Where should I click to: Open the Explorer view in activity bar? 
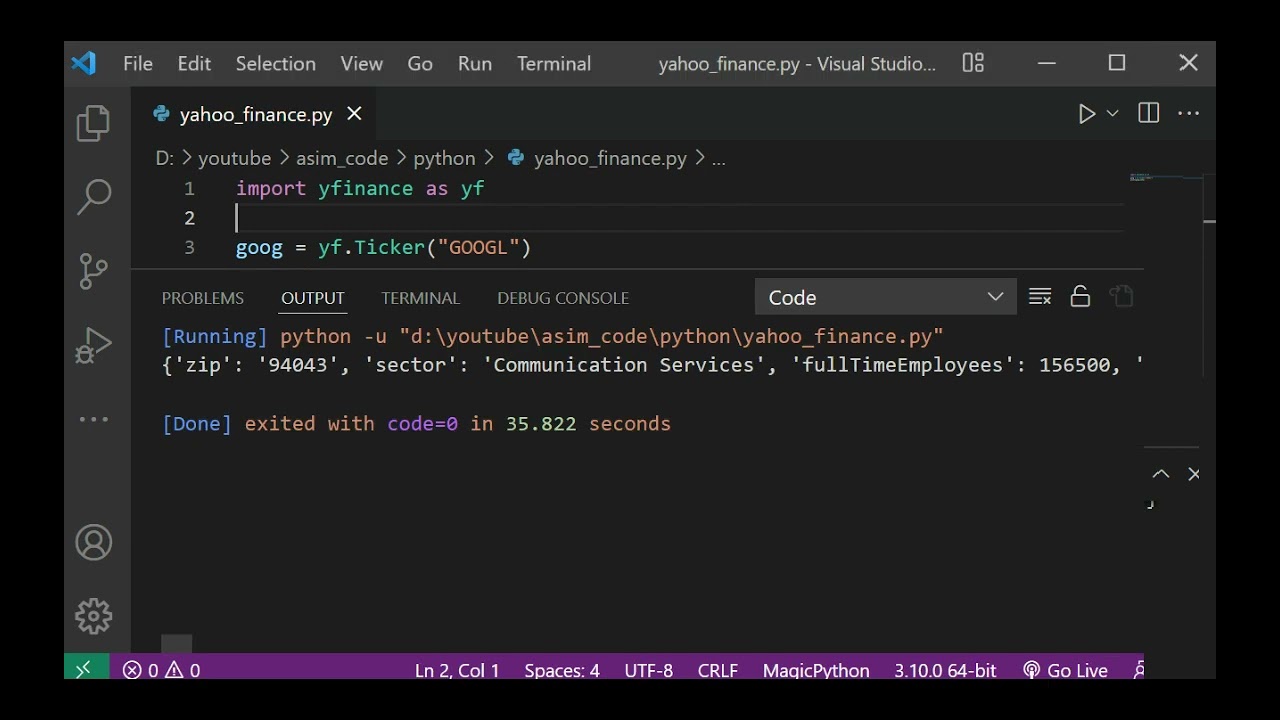(94, 123)
